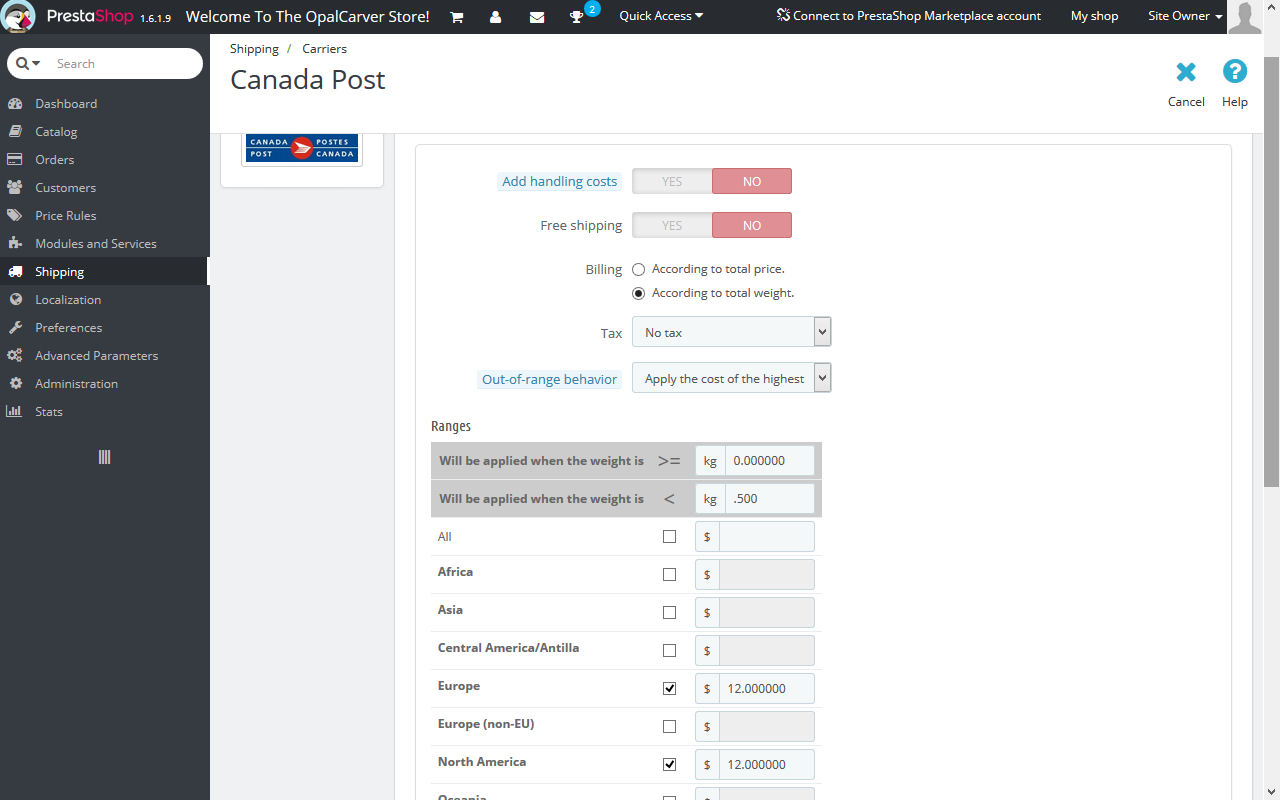Viewport: 1280px width, 800px height.
Task: Click the sidebar collapse bars icon
Action: pyautogui.click(x=104, y=457)
